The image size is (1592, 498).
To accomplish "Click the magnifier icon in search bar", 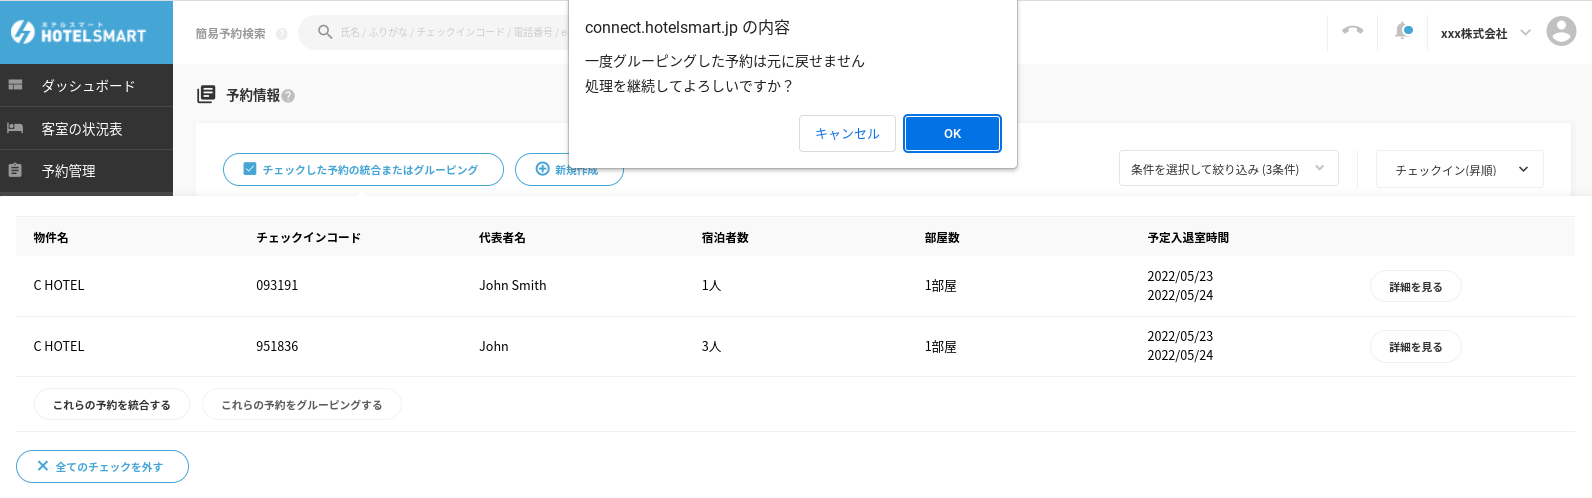I will click(x=325, y=32).
